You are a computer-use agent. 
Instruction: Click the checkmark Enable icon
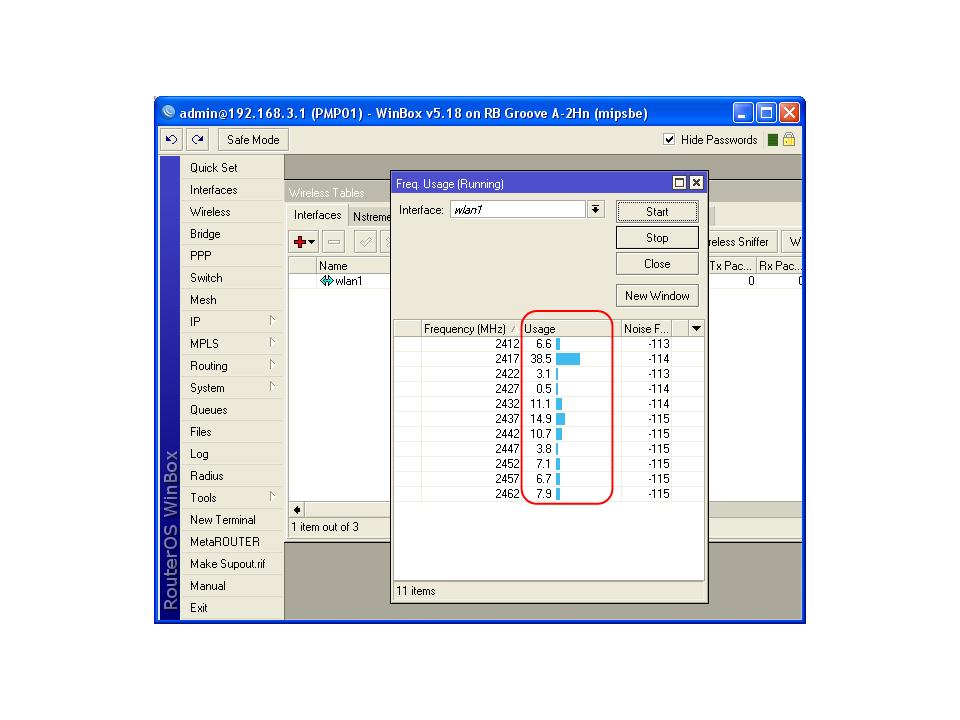click(x=366, y=242)
